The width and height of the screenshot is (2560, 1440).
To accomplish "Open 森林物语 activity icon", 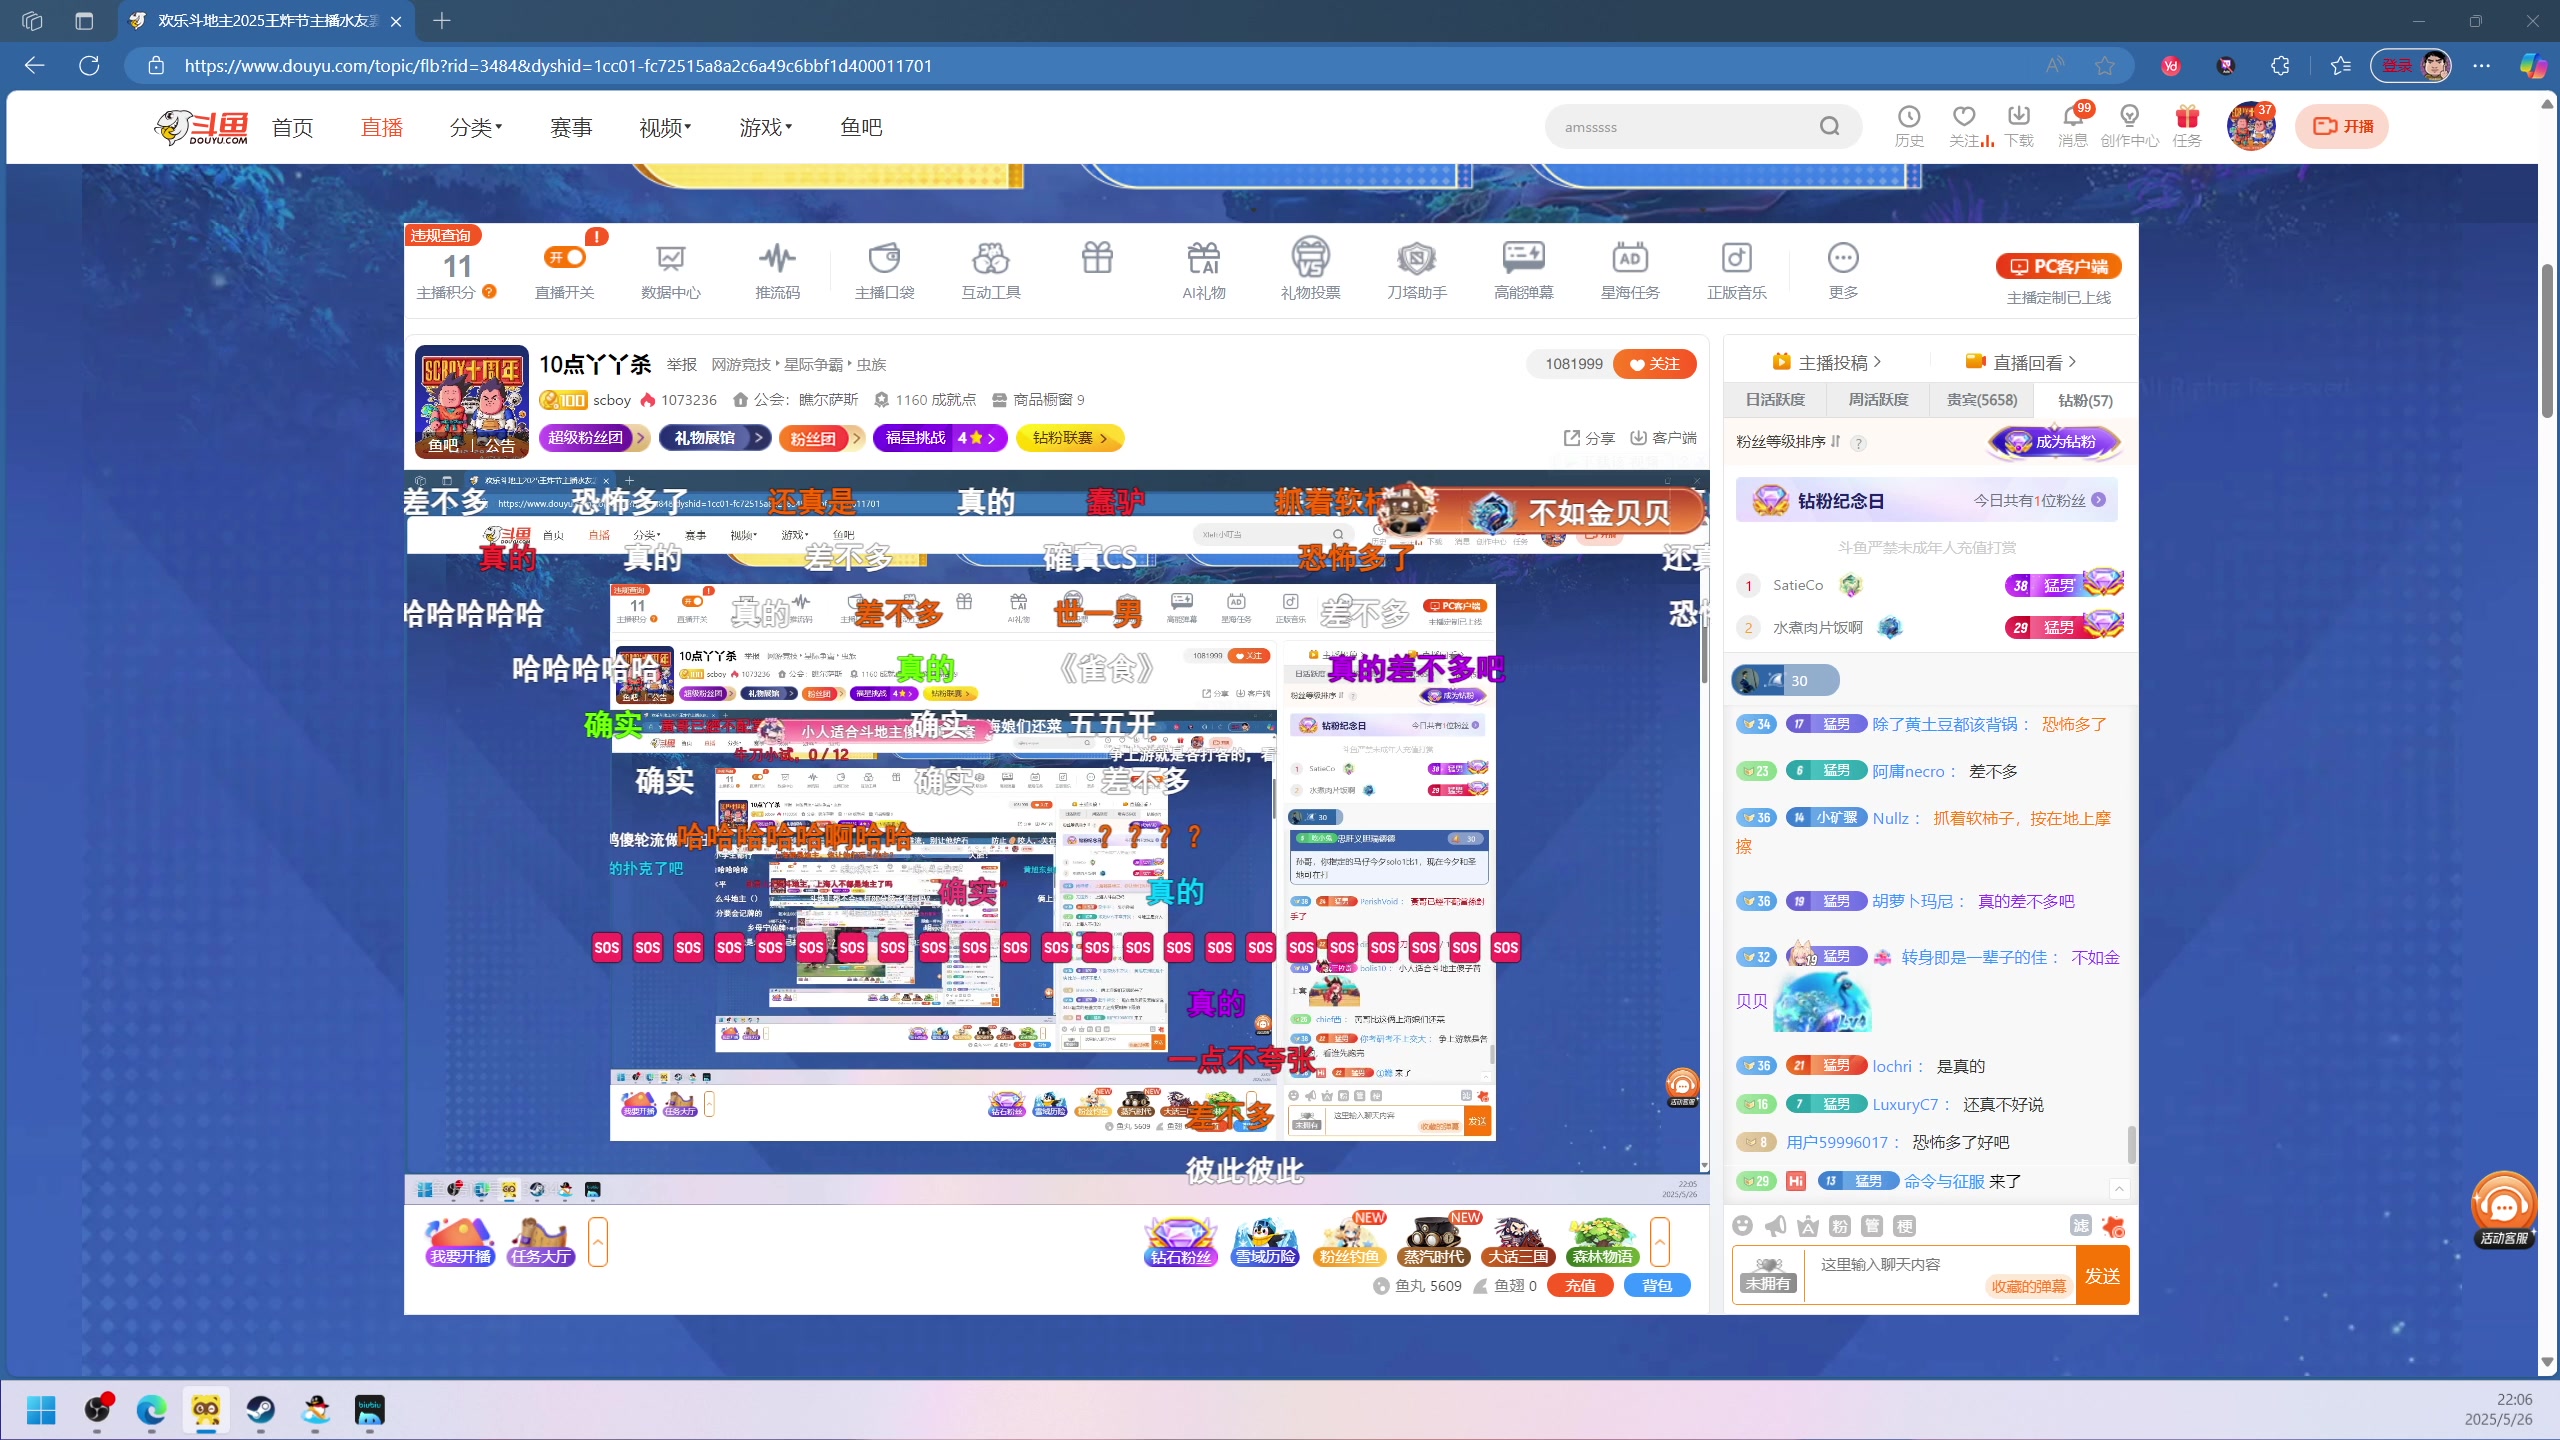I will click(x=1602, y=1242).
